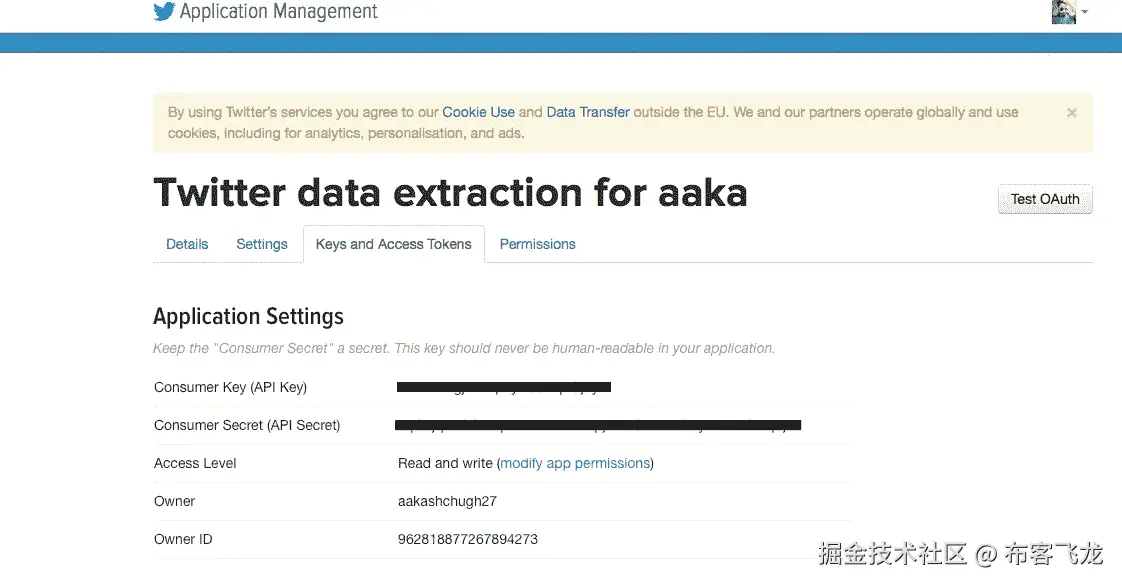Open the user avatar in header
The image size is (1122, 586).
tap(1063, 11)
